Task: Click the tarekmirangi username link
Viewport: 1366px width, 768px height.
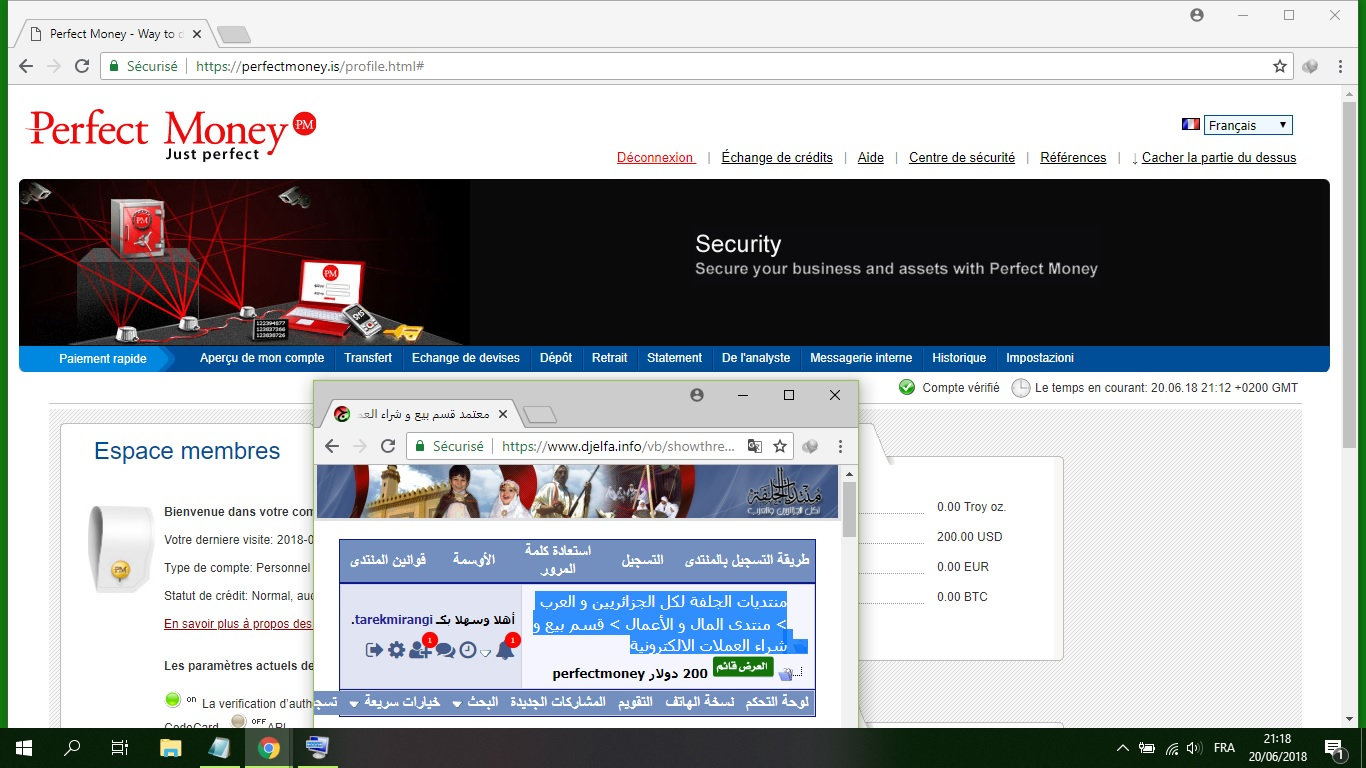Action: click(x=394, y=620)
